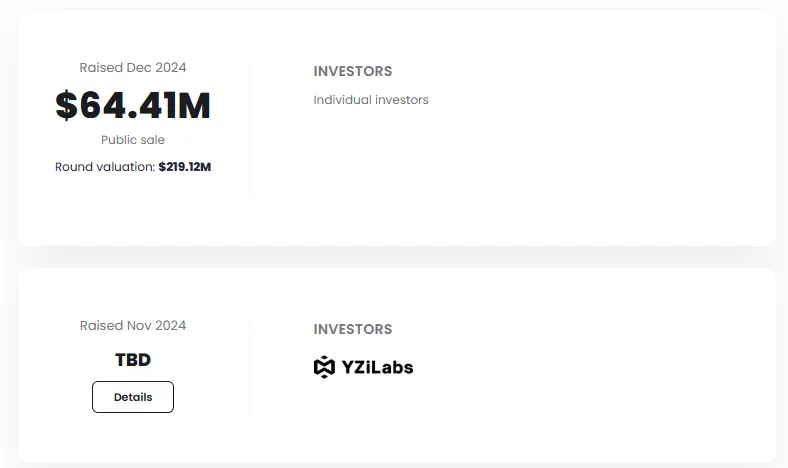The image size is (788, 468).
Task: Open the Details button under TBD
Action: (x=133, y=397)
